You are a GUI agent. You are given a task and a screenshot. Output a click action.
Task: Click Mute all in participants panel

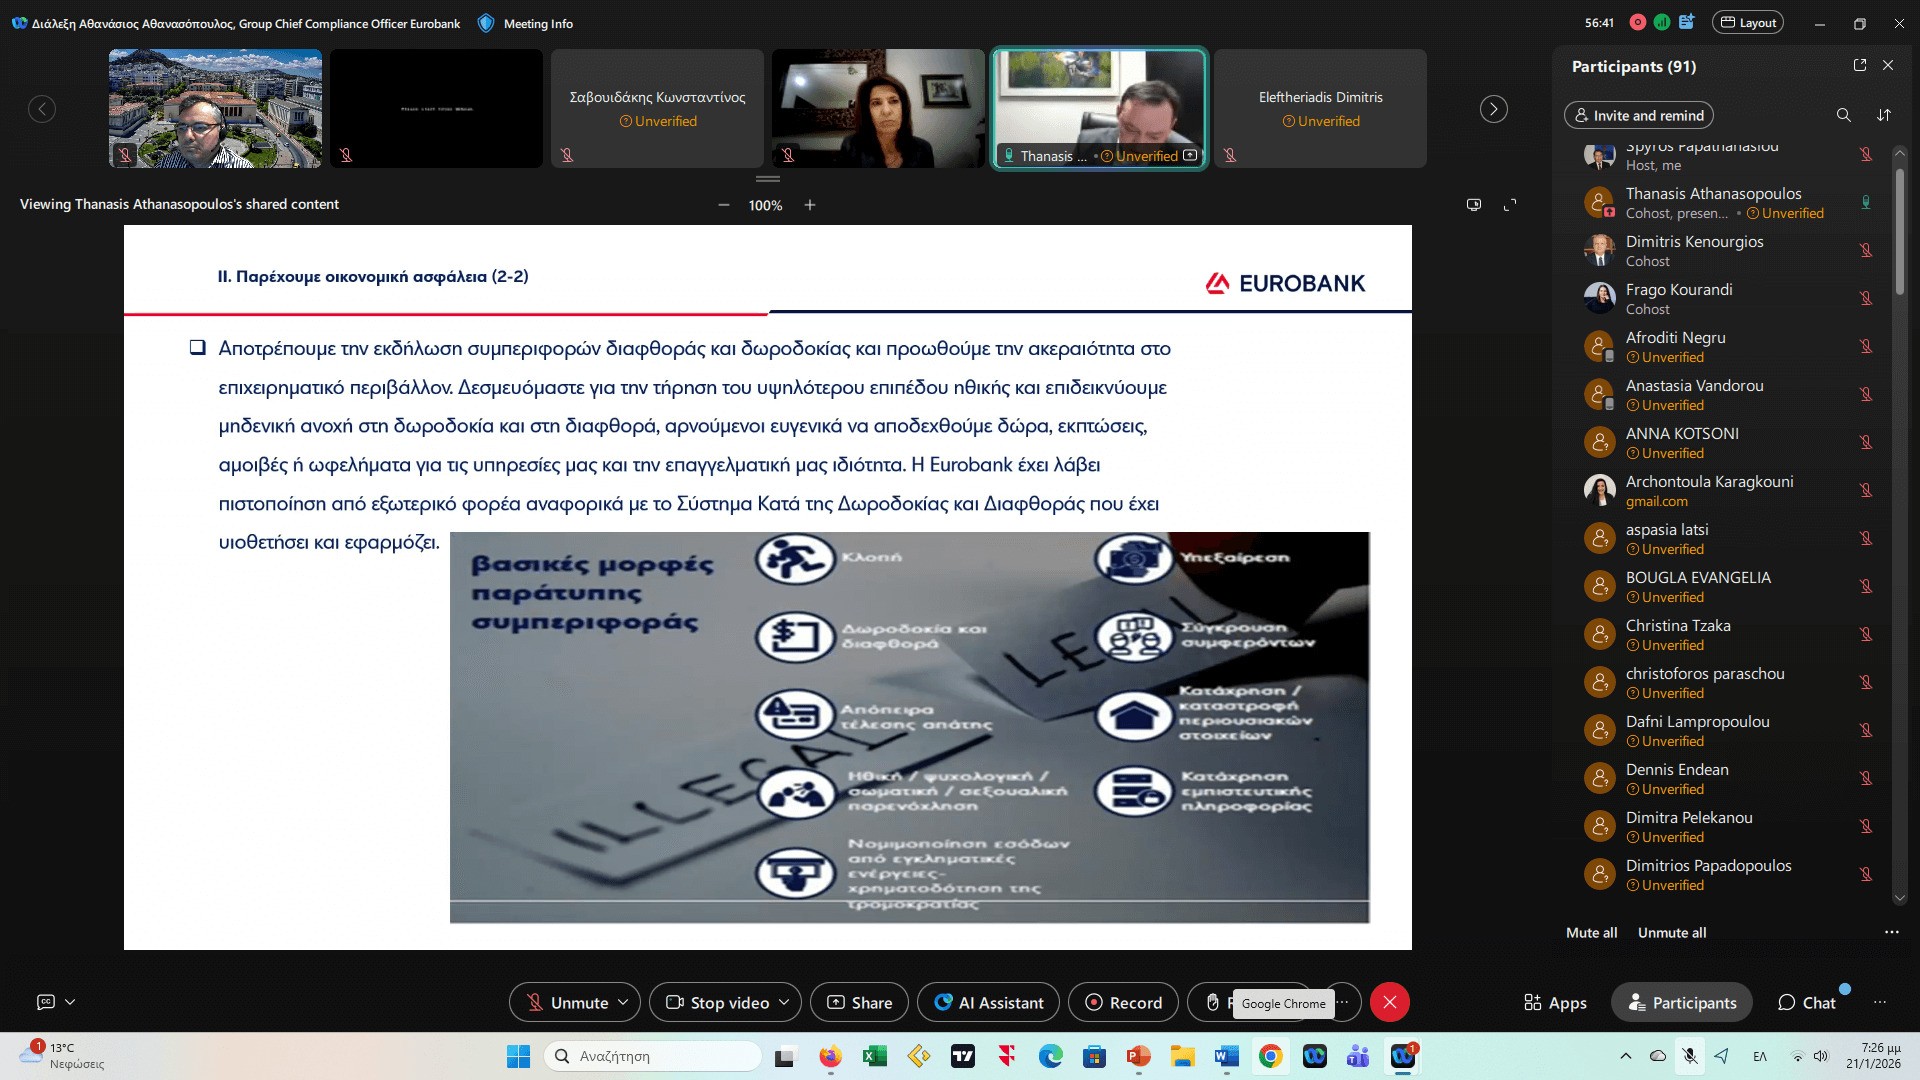[1591, 932]
